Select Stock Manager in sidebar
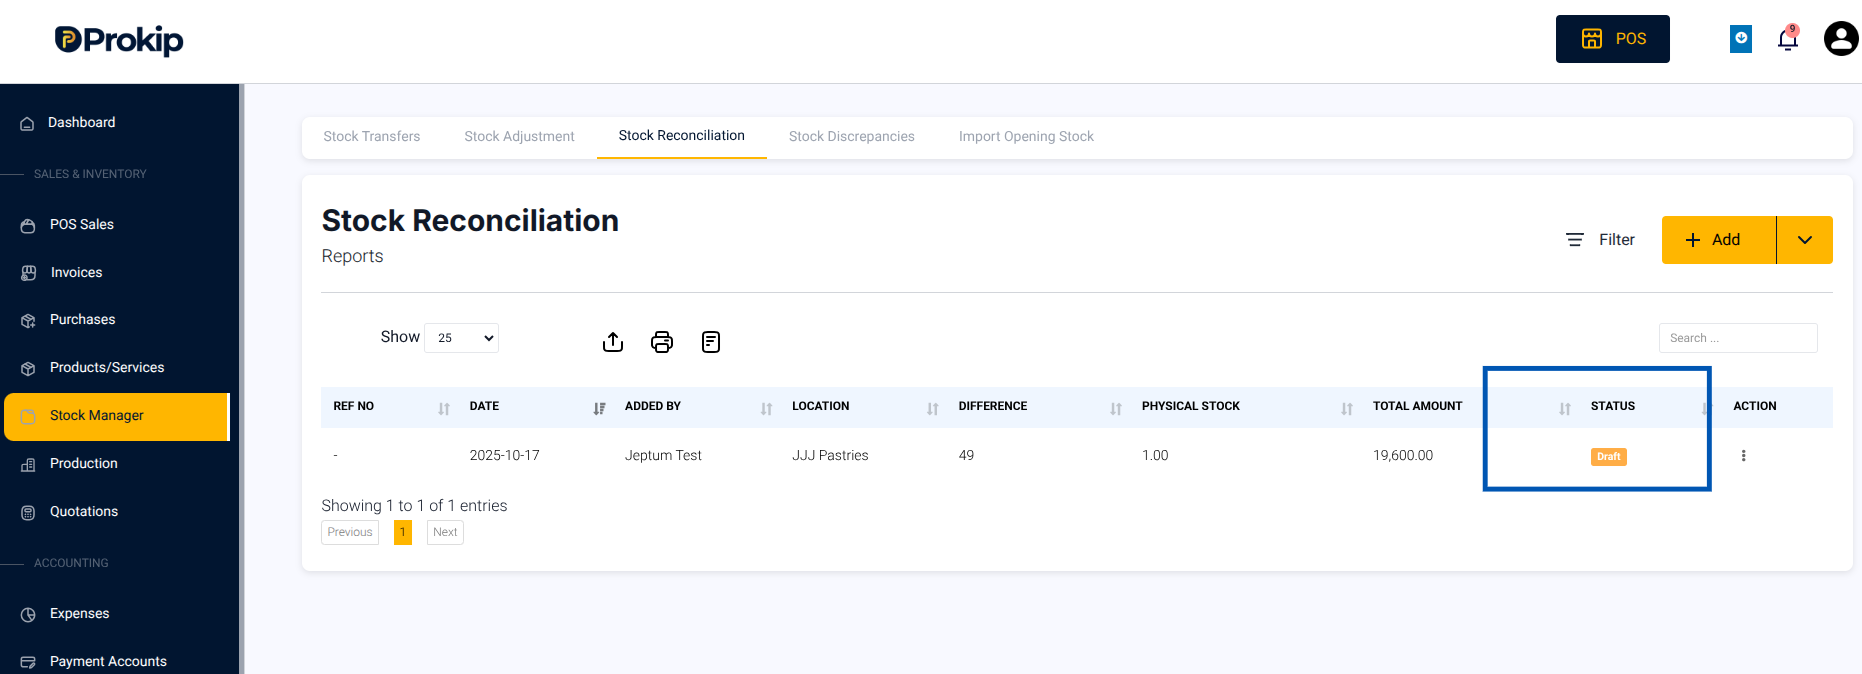 pos(117,416)
